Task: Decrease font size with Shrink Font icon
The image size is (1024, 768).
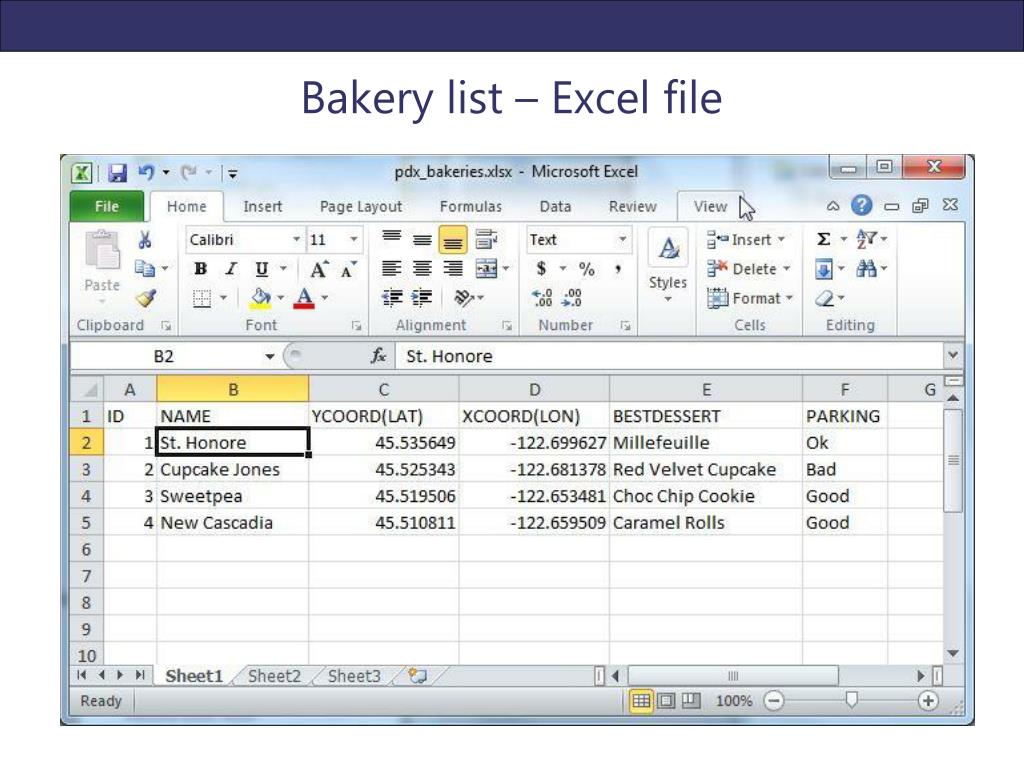Action: [348, 269]
